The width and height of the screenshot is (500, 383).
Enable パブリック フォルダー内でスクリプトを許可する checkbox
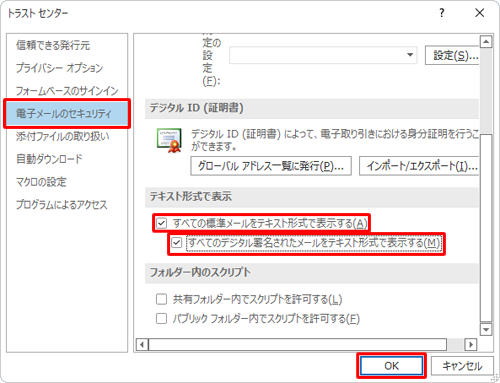pos(162,318)
